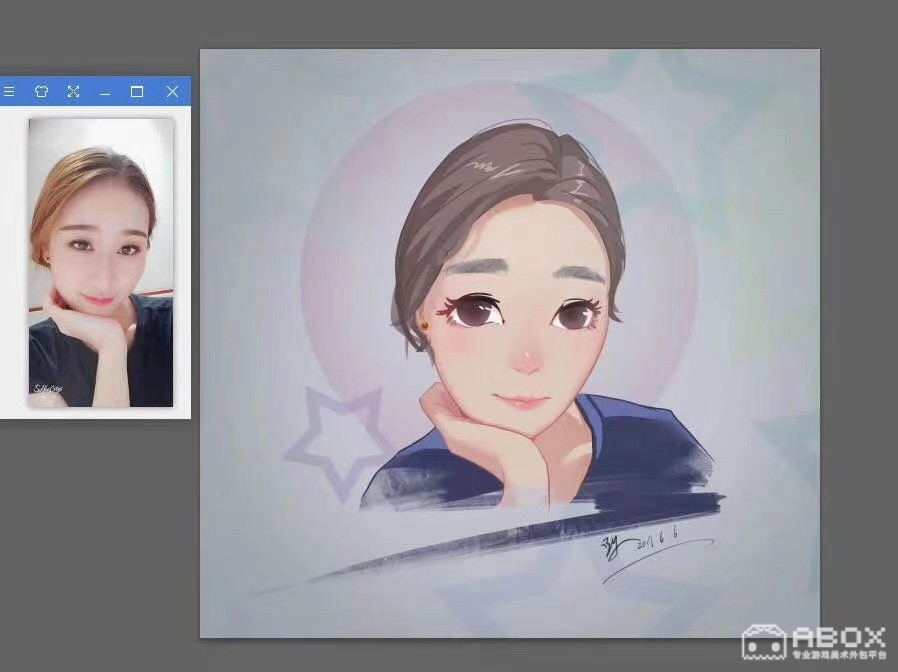Minimize the image viewer window
Image resolution: width=898 pixels, height=672 pixels.
click(x=105, y=93)
